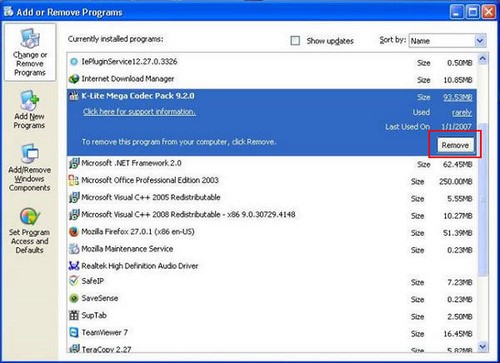Screen dimensions: 500x363
Task: Click the program list scrollbar thumb
Action: tap(483, 199)
